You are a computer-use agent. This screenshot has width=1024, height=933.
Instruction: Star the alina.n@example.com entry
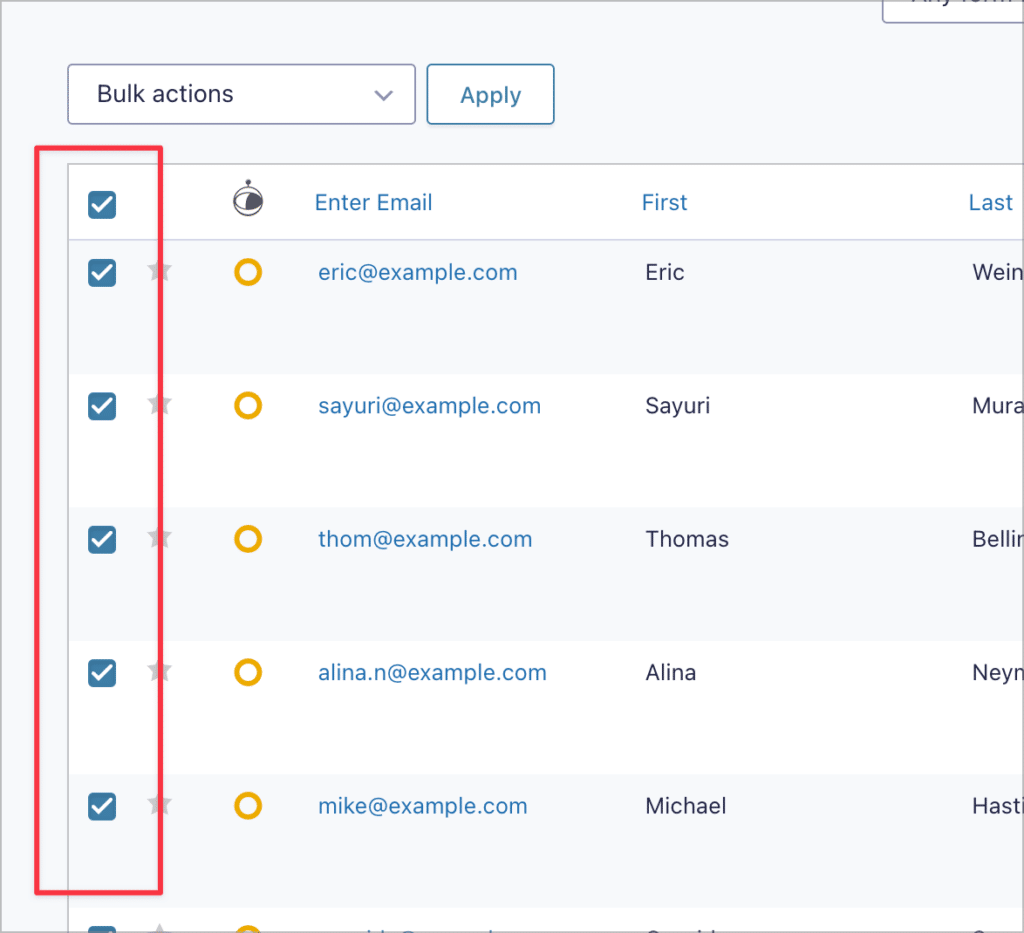click(x=159, y=671)
